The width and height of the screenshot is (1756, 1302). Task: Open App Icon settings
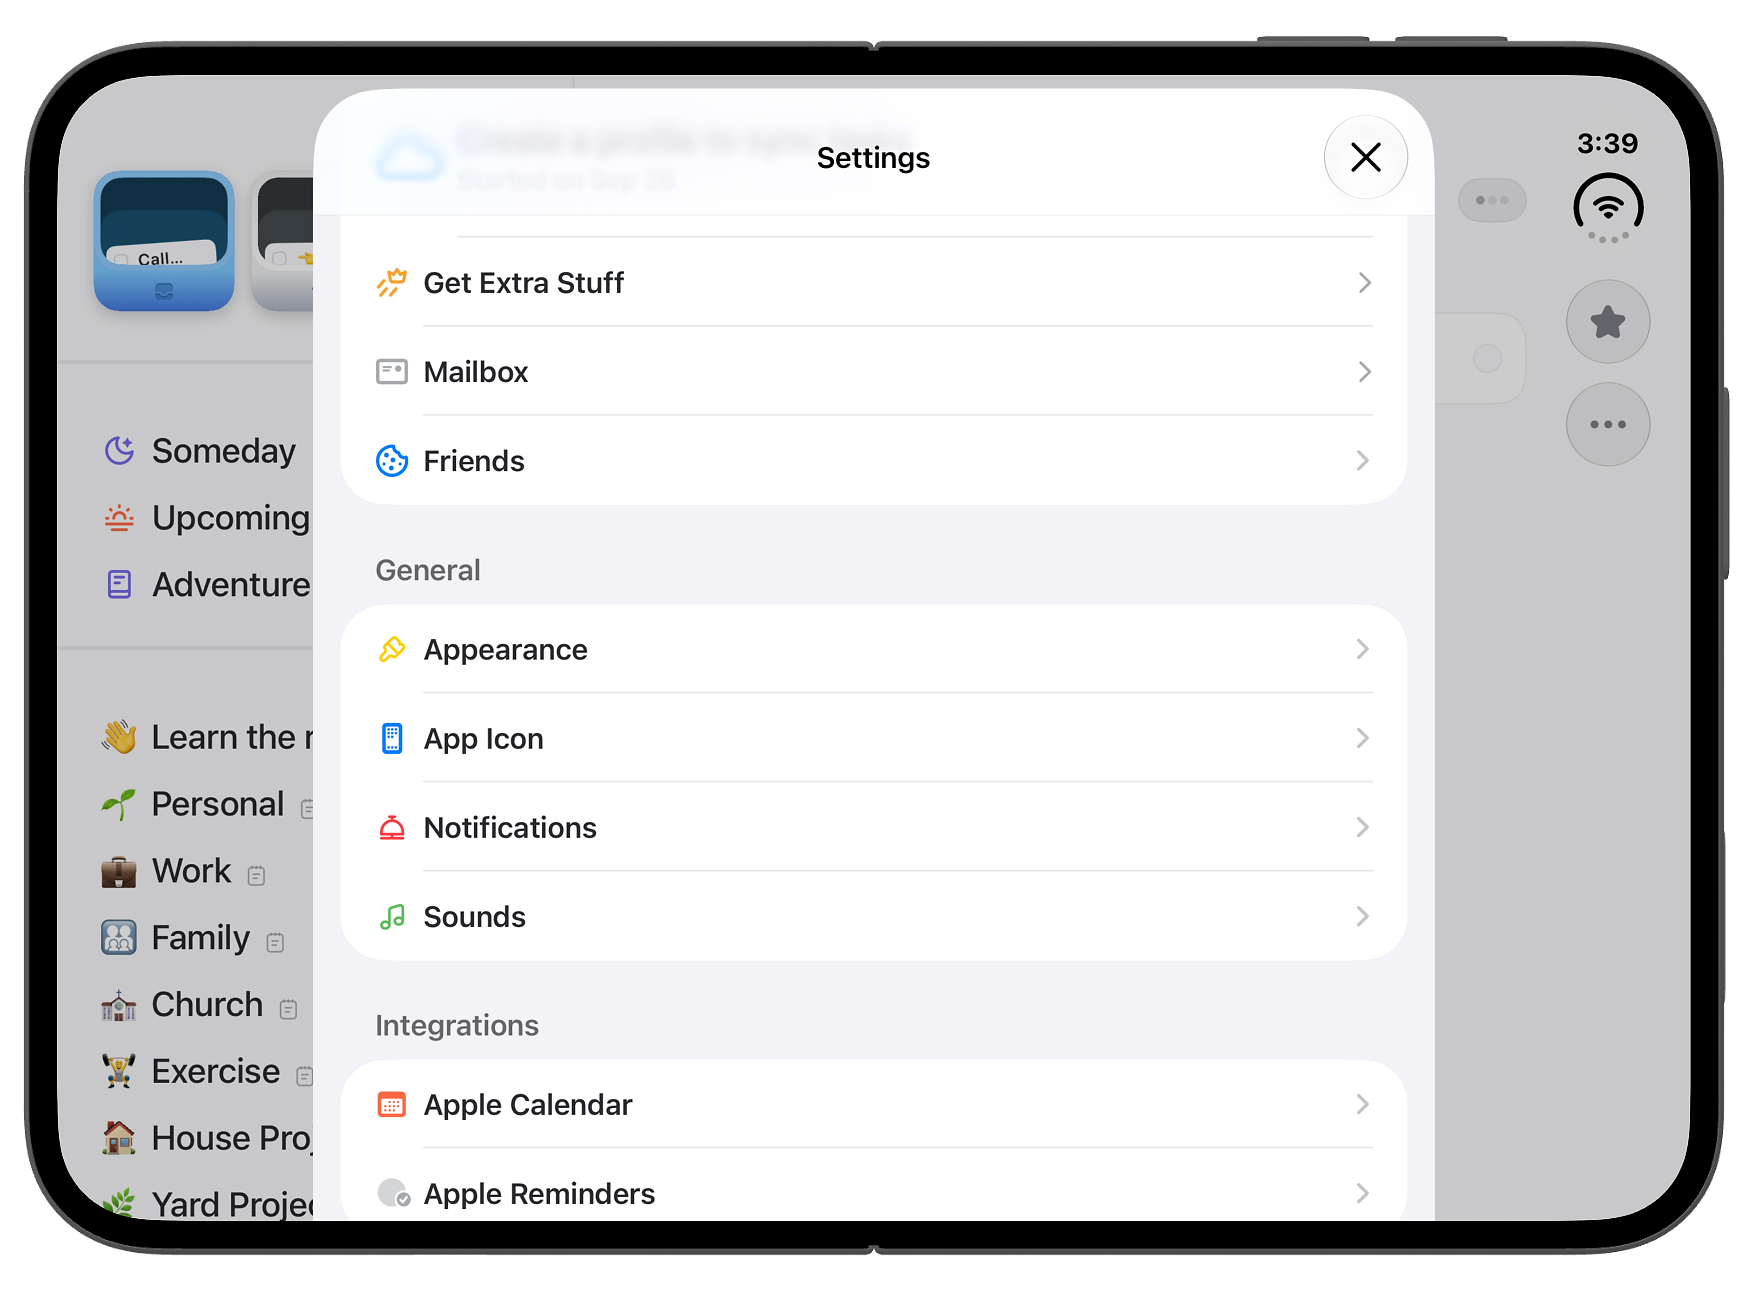[873, 739]
